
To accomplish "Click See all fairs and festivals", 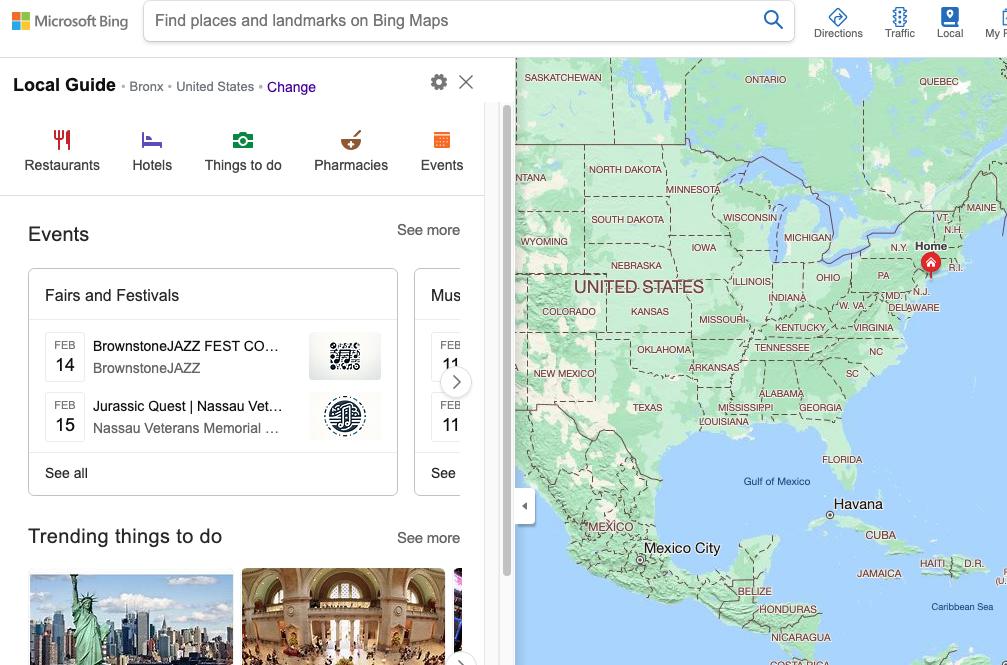I will tap(66, 472).
